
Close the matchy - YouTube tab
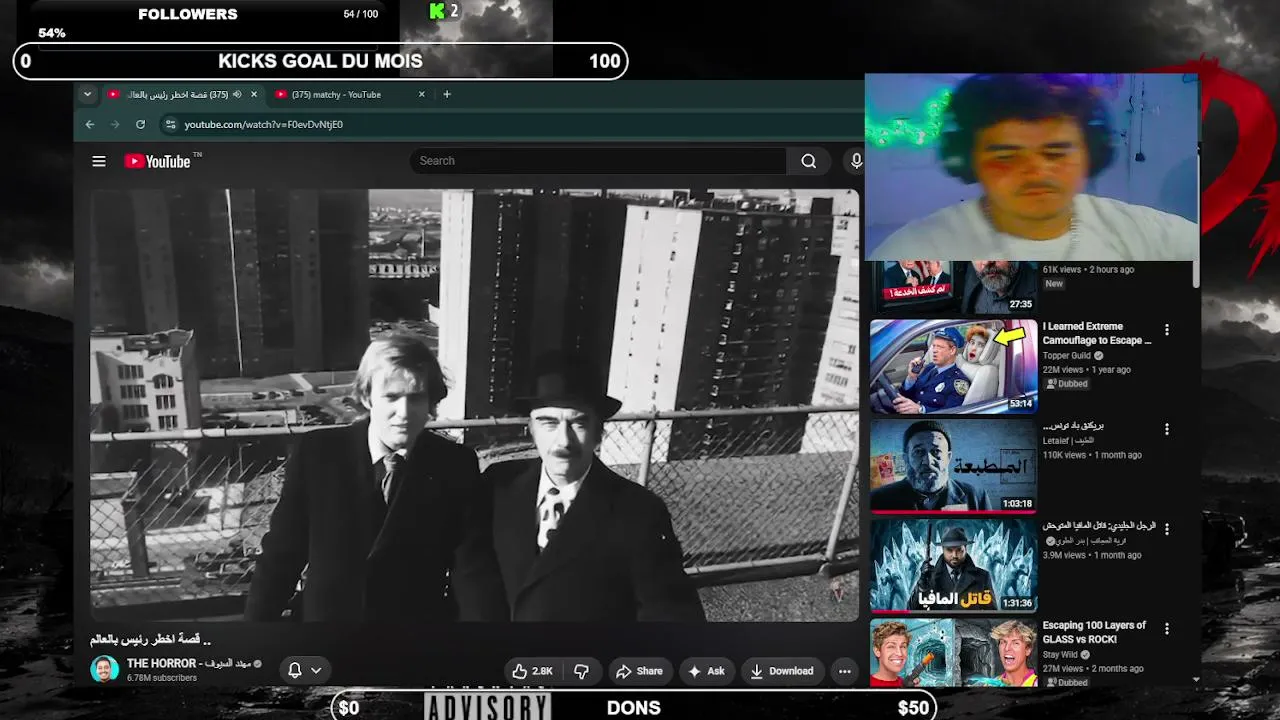click(x=422, y=94)
